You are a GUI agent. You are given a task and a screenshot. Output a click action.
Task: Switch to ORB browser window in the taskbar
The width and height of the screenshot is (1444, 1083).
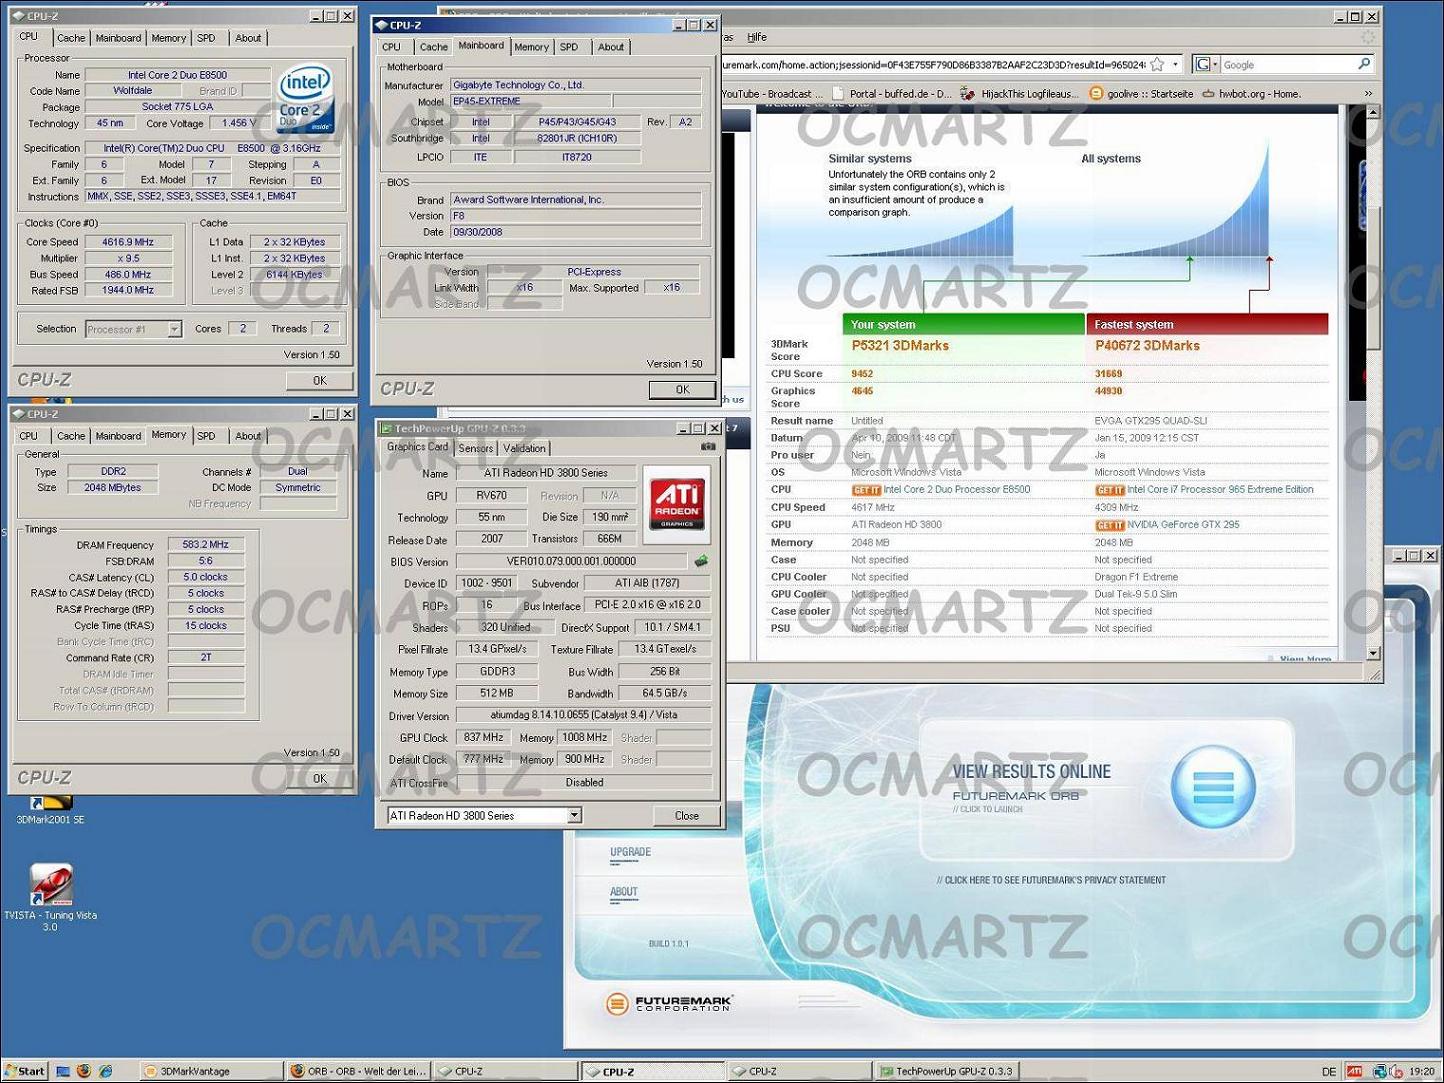358,1071
